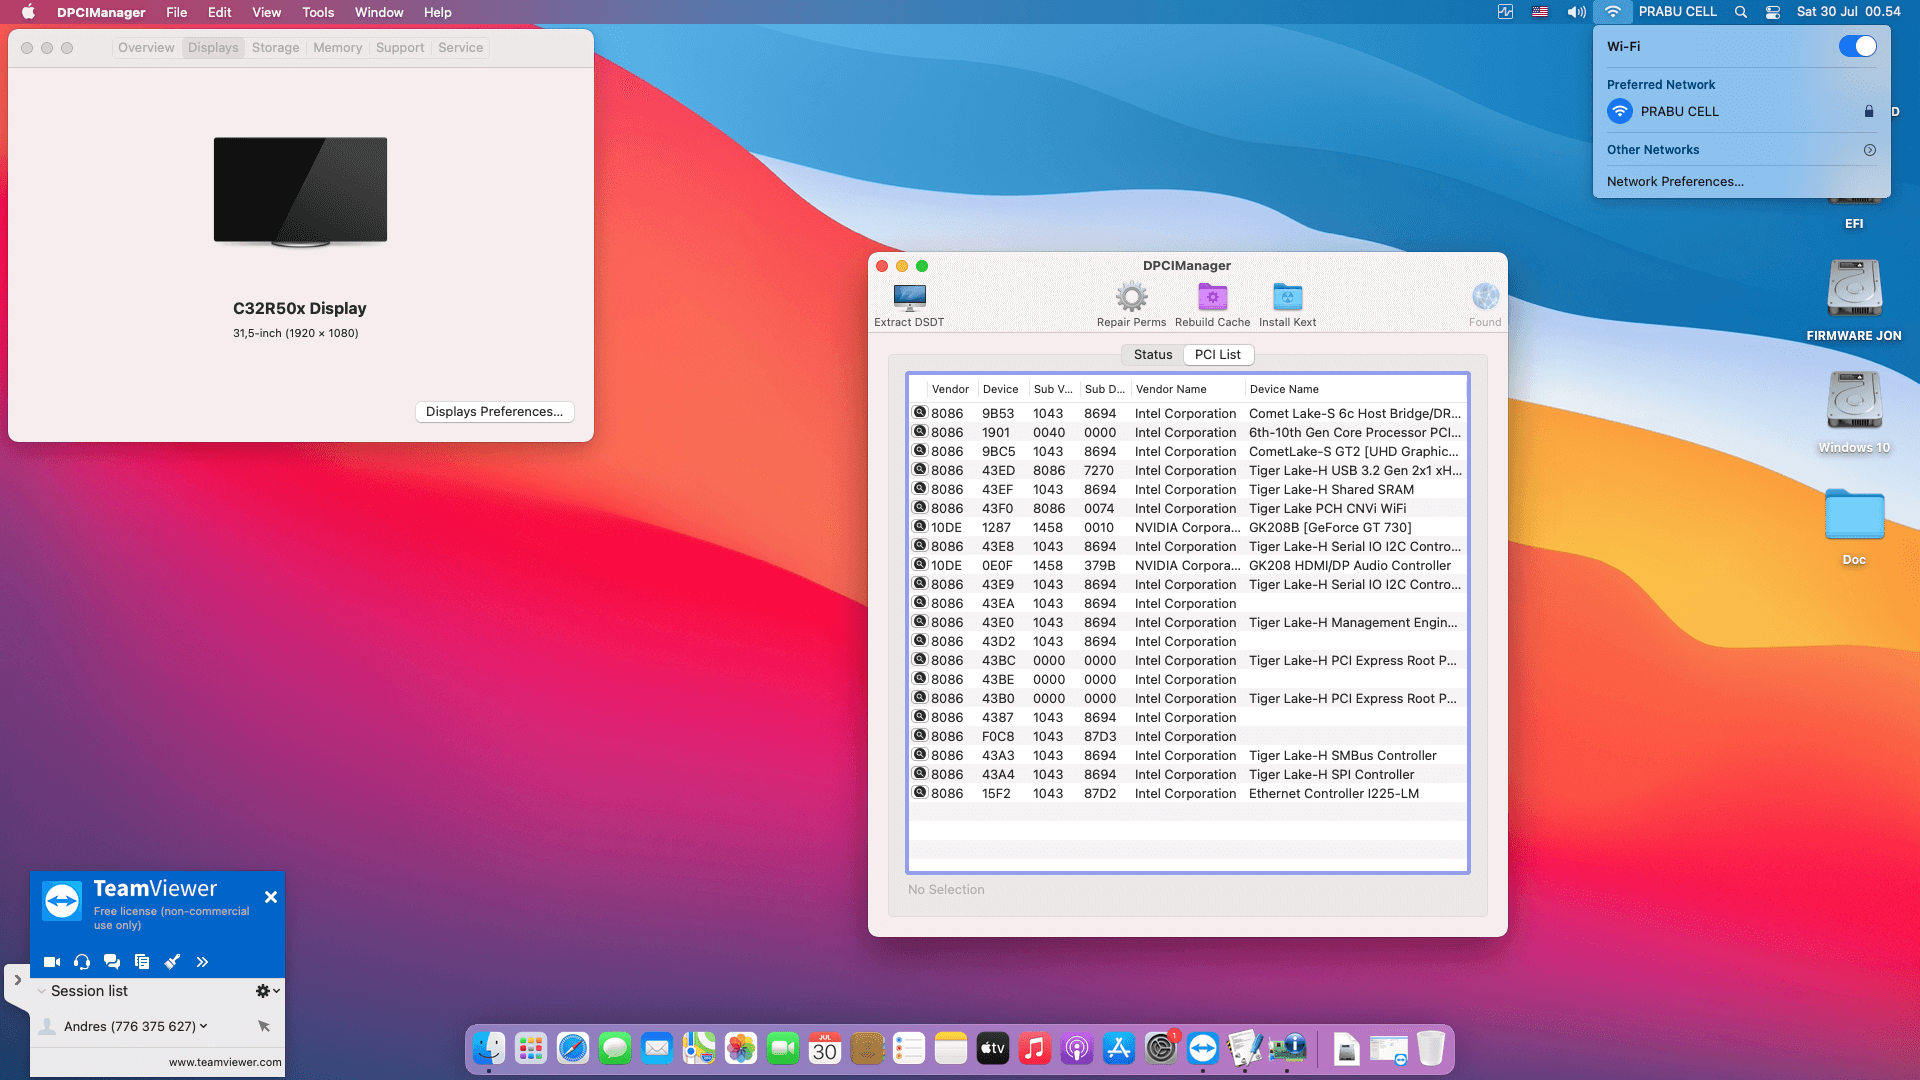The width and height of the screenshot is (1920, 1080).
Task: Click the Extract DSDT toolbar icon
Action: tap(909, 297)
